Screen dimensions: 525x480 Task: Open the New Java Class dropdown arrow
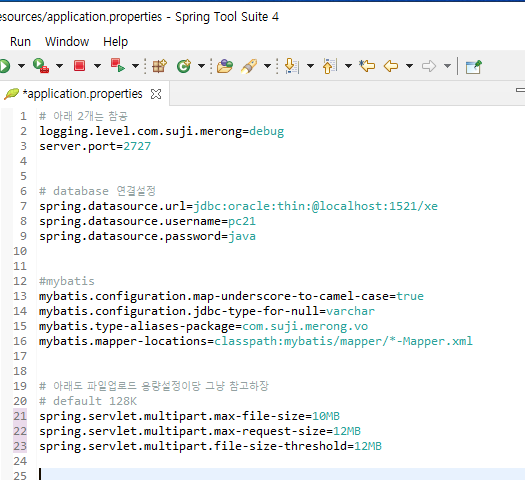pos(201,66)
